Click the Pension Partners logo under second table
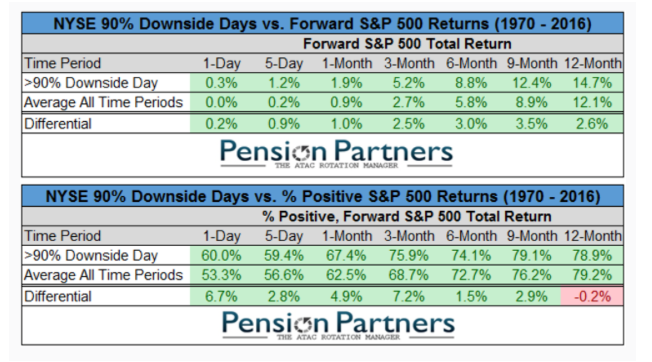Screen dimensions: 652x362 (x=338, y=325)
